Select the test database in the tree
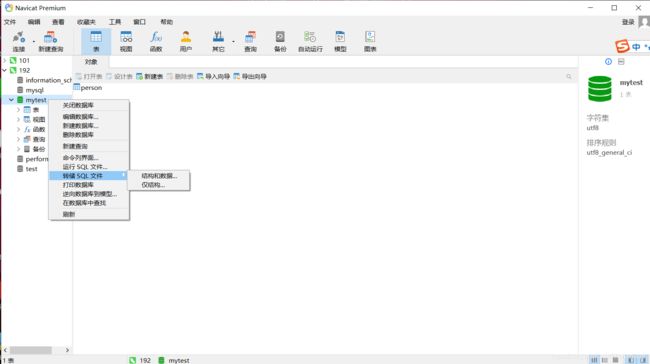Viewport: 650px width, 364px height. 27,169
